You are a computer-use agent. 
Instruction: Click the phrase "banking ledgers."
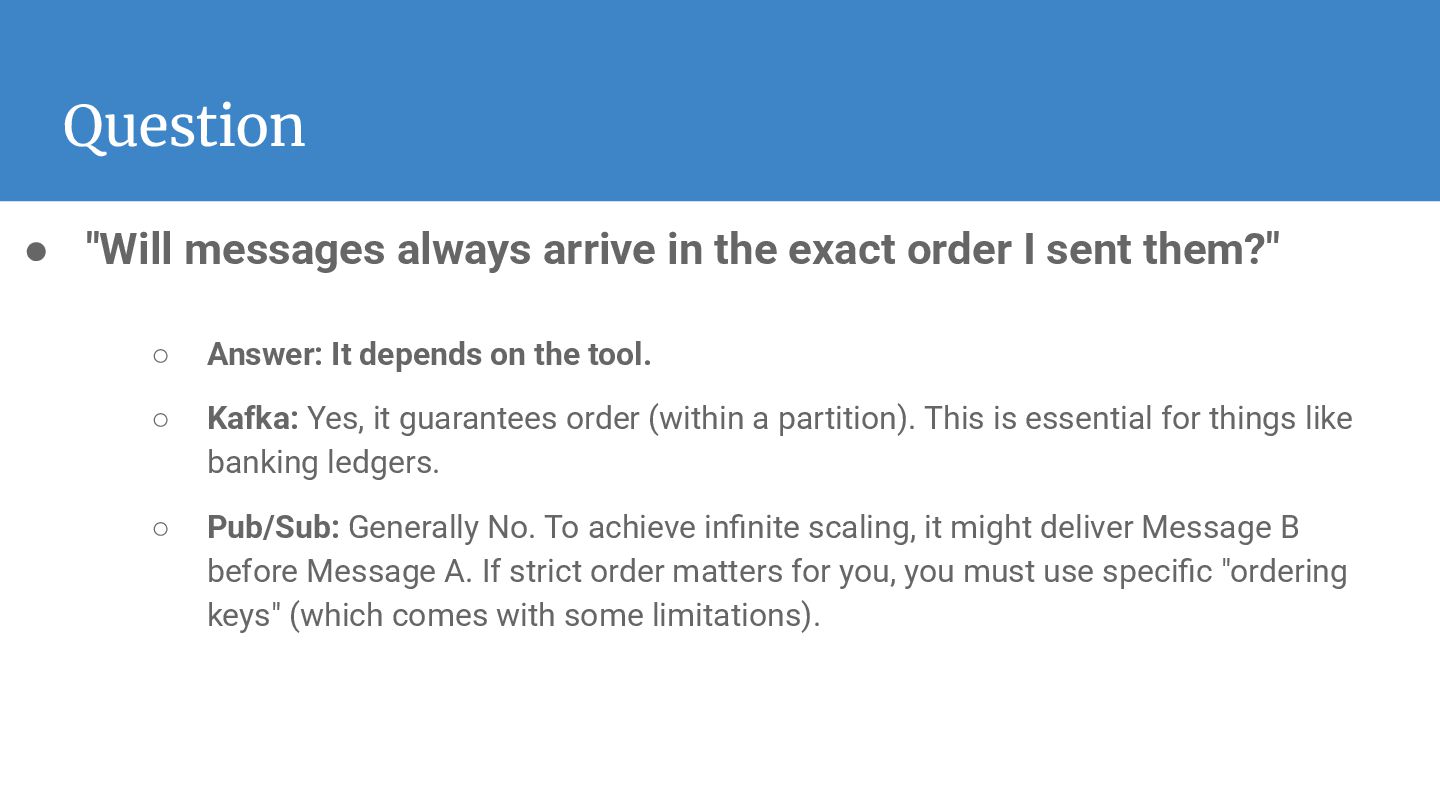323,462
